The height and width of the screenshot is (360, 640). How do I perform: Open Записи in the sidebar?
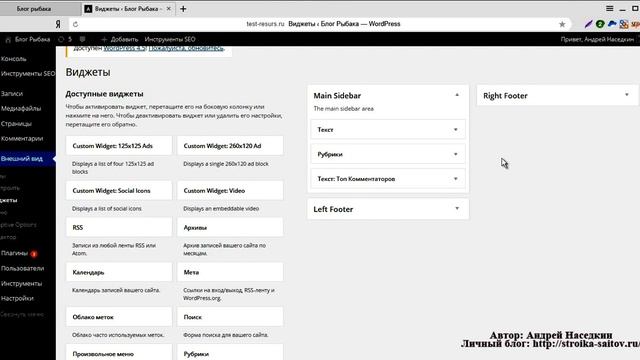click(12, 93)
